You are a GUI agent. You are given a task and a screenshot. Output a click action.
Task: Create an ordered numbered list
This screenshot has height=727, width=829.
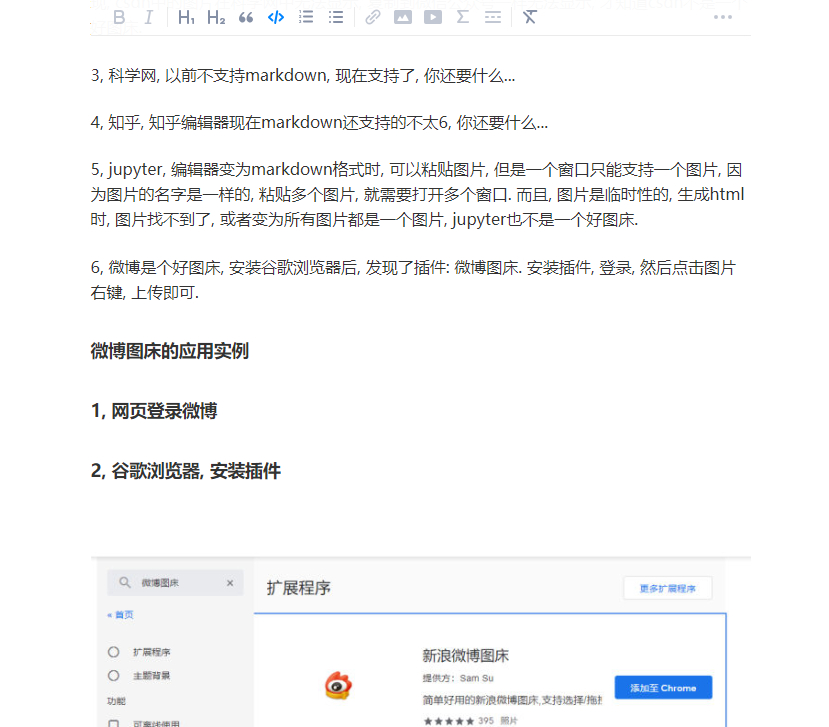[x=306, y=17]
